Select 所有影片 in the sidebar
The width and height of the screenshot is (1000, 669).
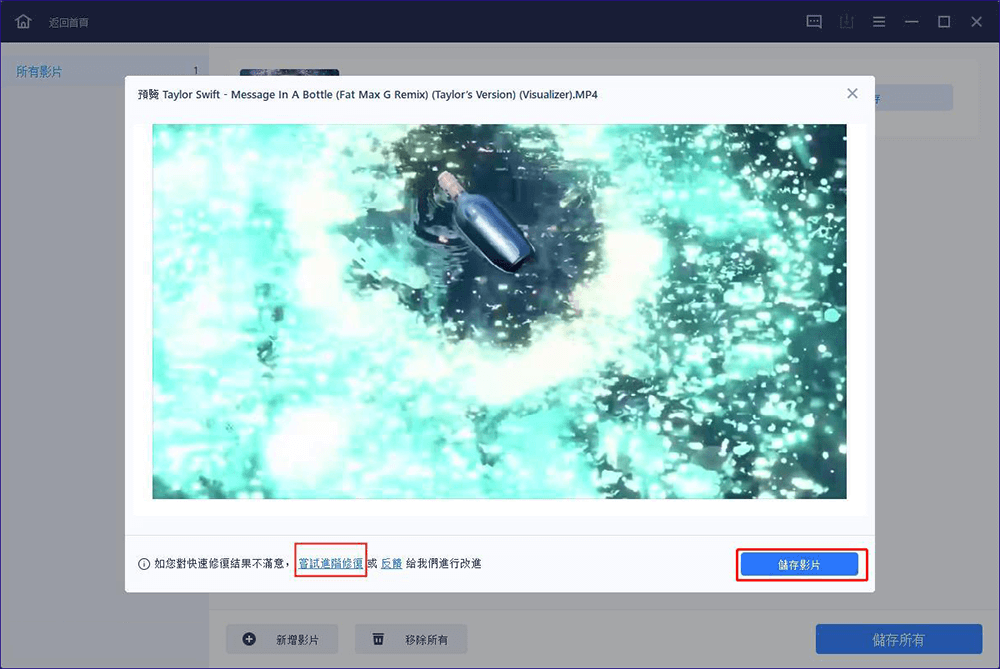pyautogui.click(x=105, y=71)
